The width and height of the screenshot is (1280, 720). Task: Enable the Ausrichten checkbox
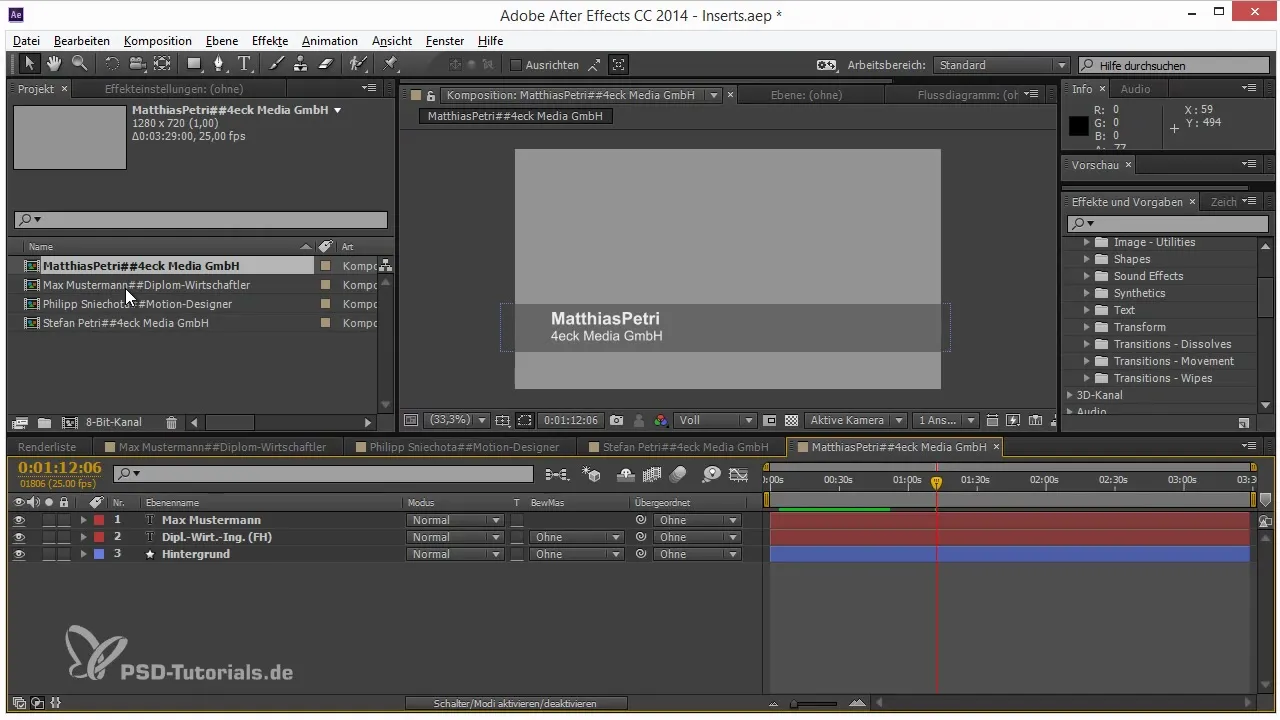[516, 65]
